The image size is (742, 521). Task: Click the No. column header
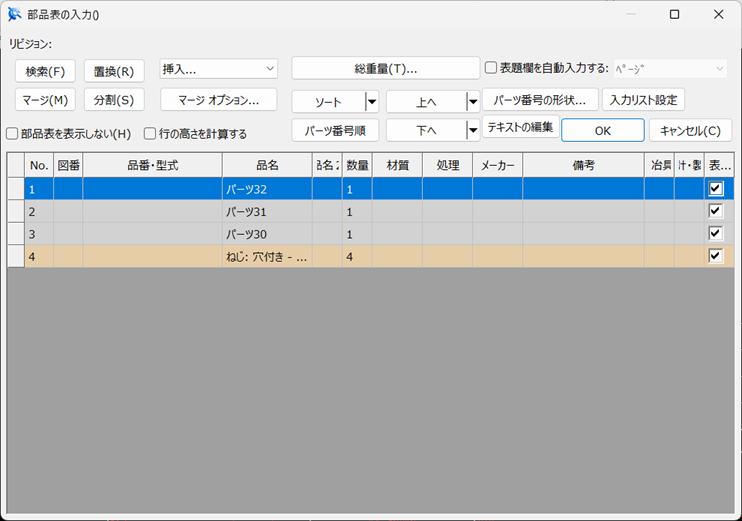(x=39, y=165)
